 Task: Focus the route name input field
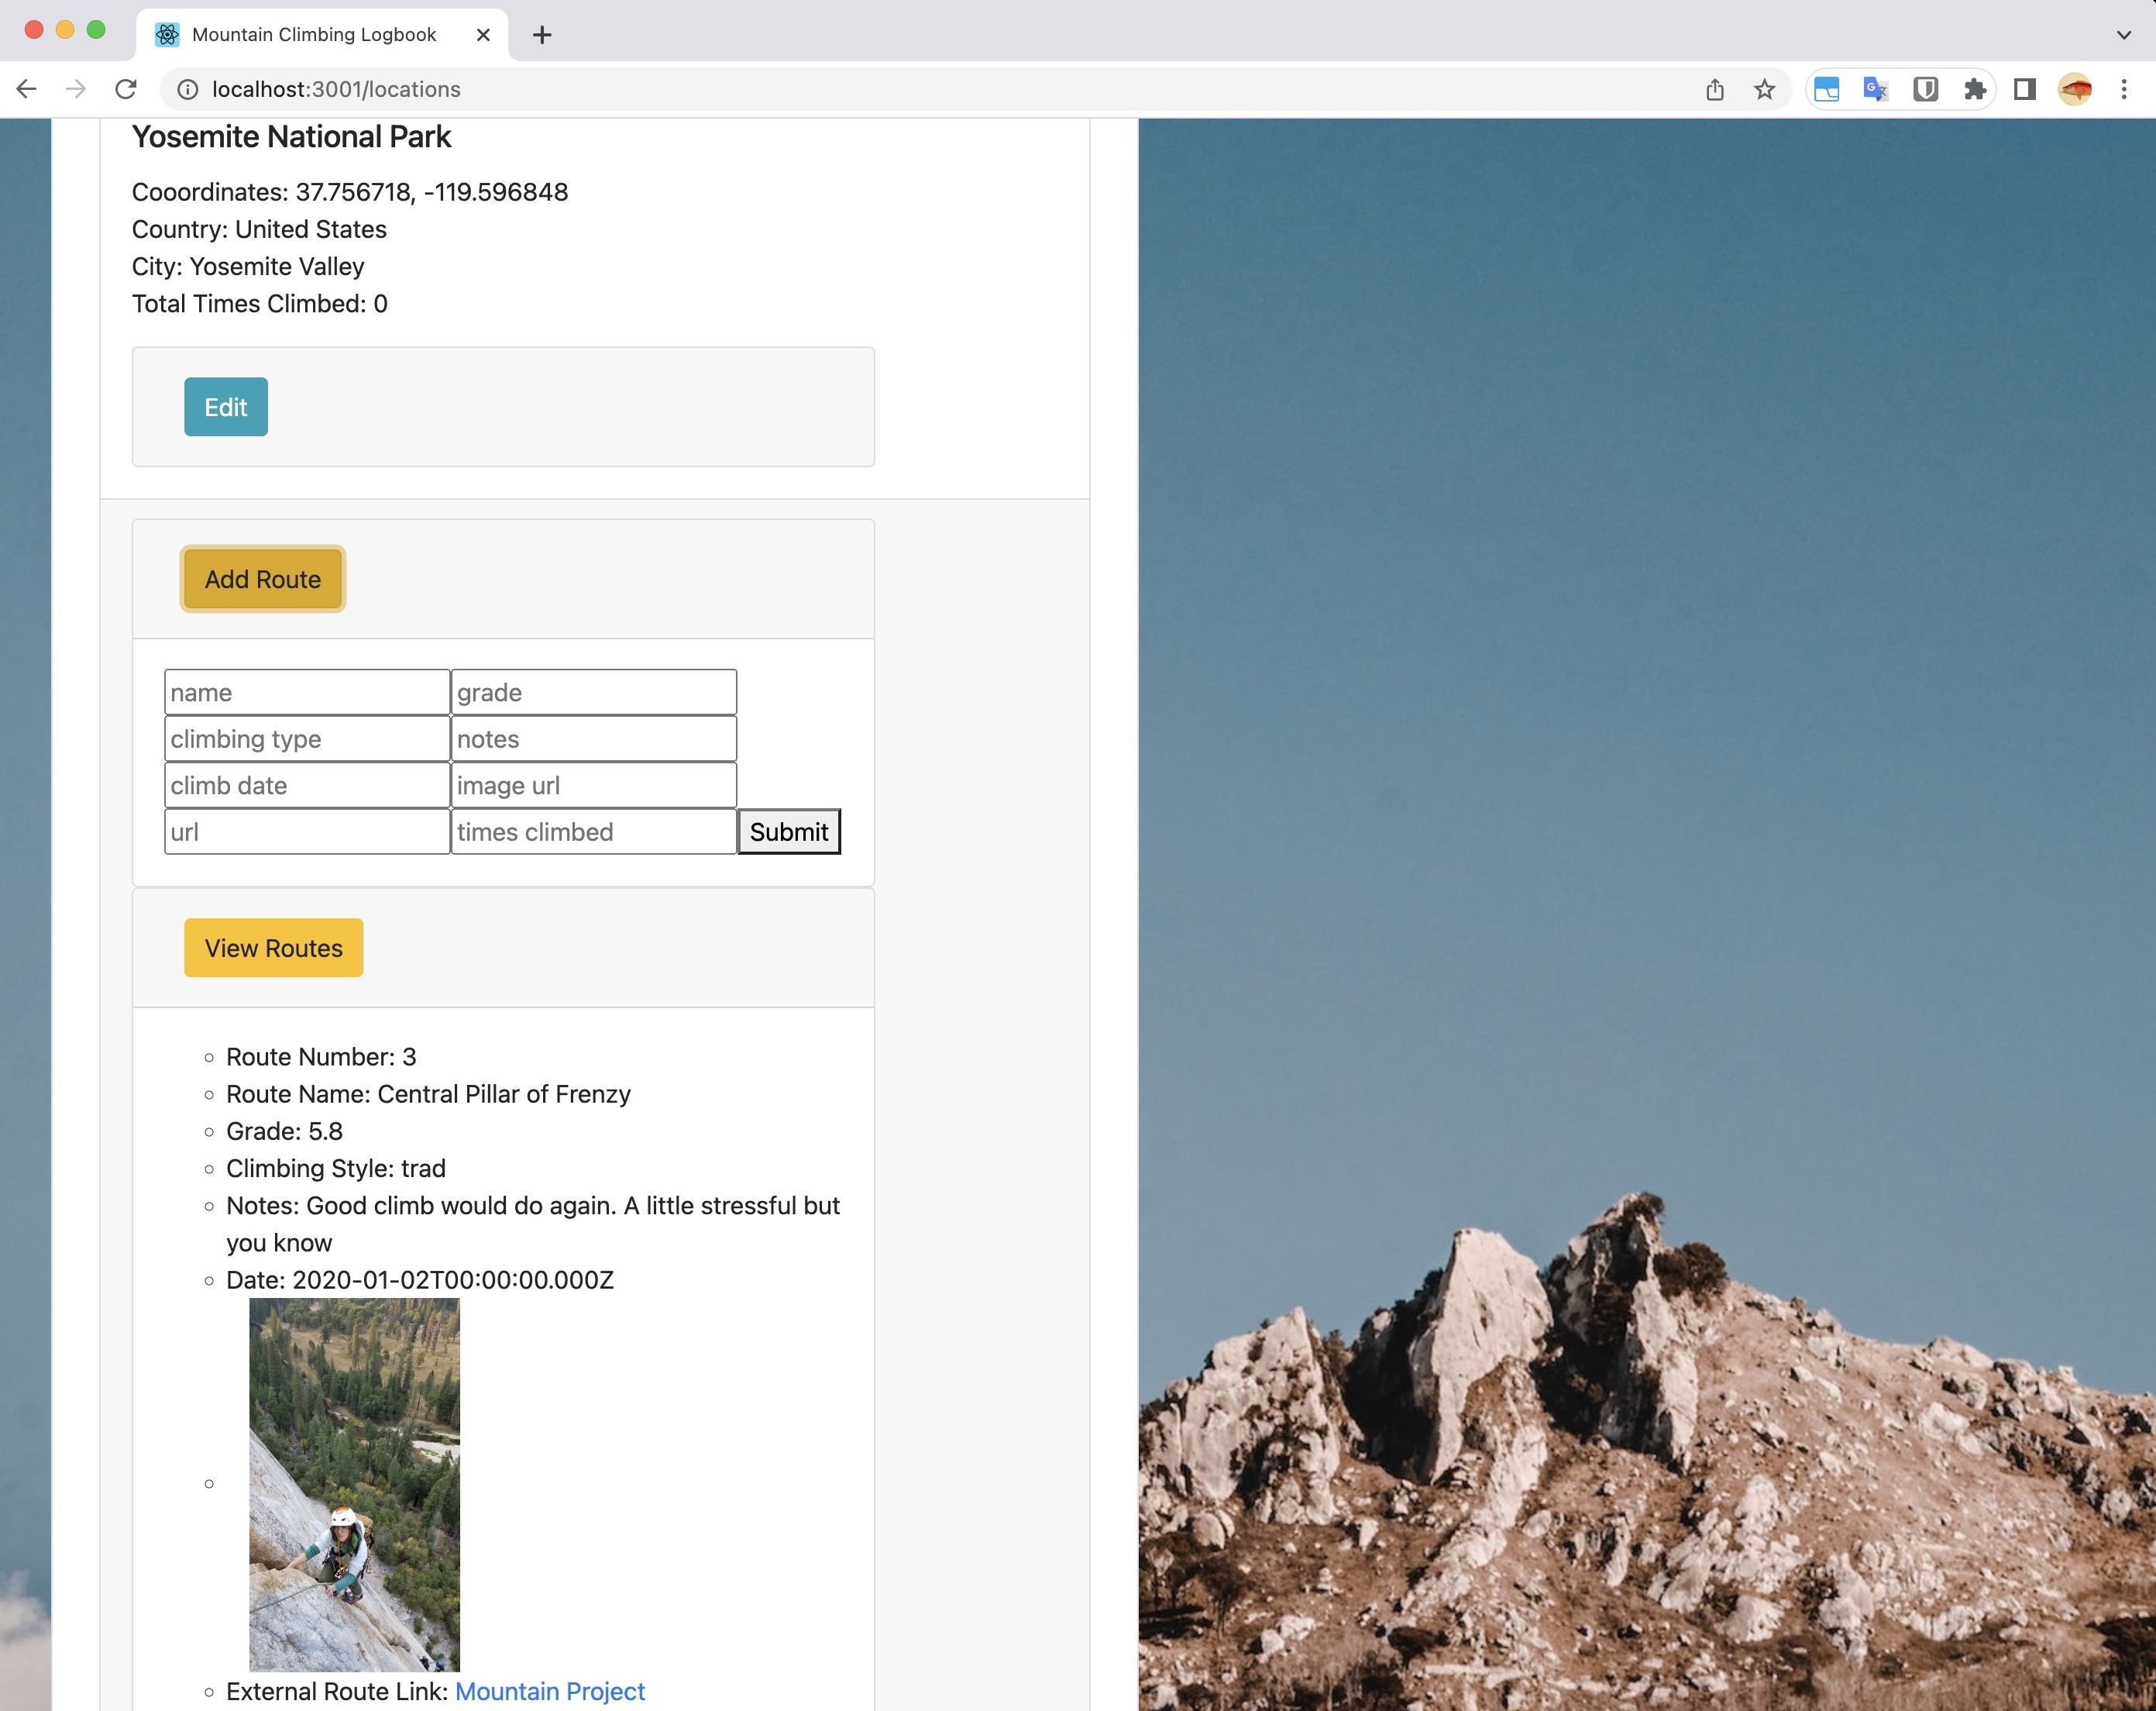pyautogui.click(x=306, y=692)
